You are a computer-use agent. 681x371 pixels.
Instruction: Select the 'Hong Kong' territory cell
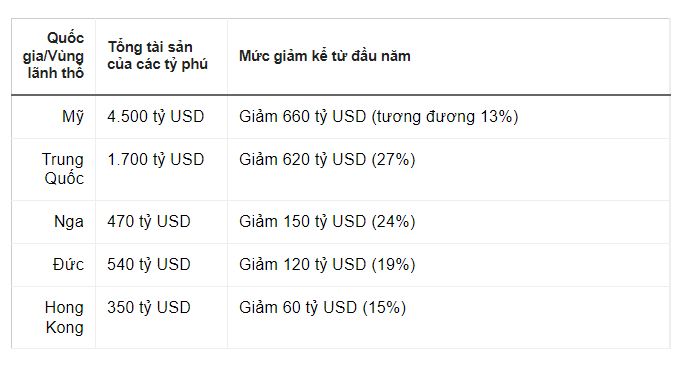(x=53, y=317)
